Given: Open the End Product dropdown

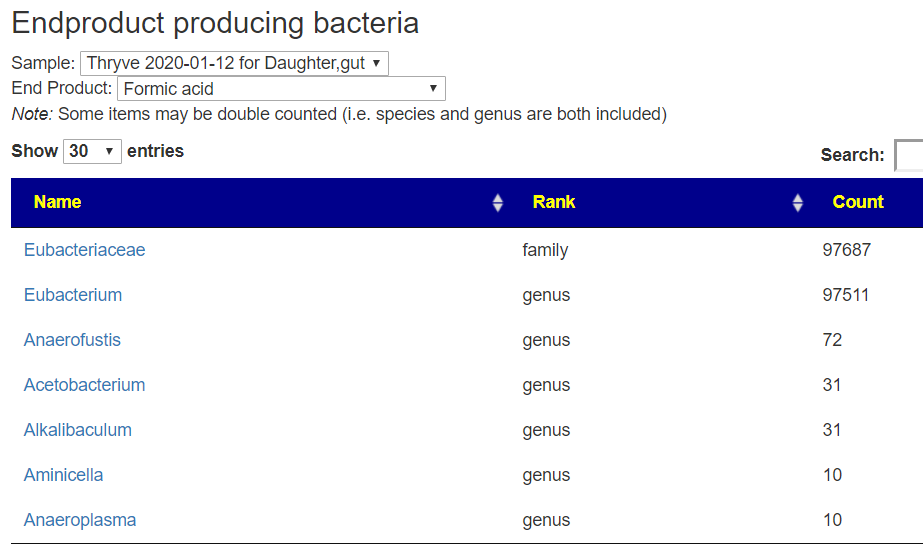Looking at the screenshot, I should coord(281,89).
